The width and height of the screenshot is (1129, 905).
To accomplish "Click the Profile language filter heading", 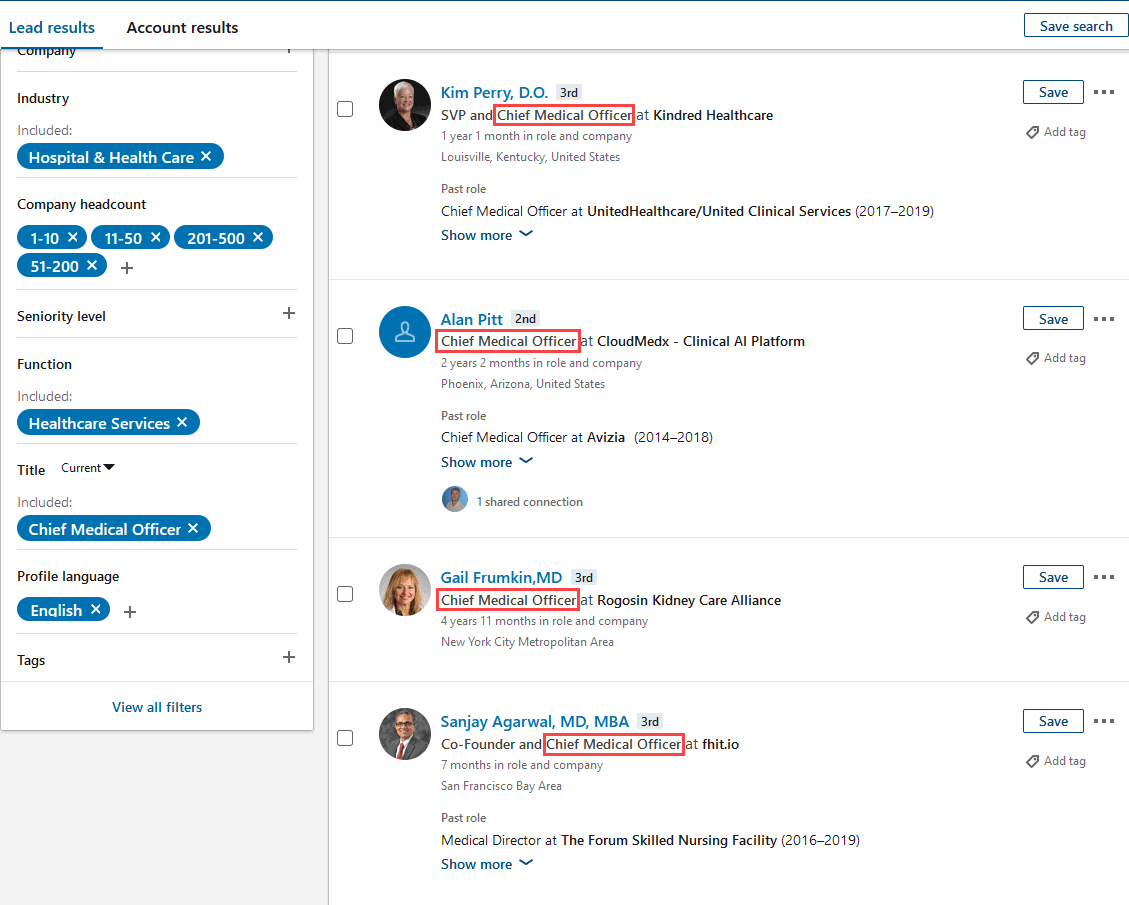I will click(68, 576).
